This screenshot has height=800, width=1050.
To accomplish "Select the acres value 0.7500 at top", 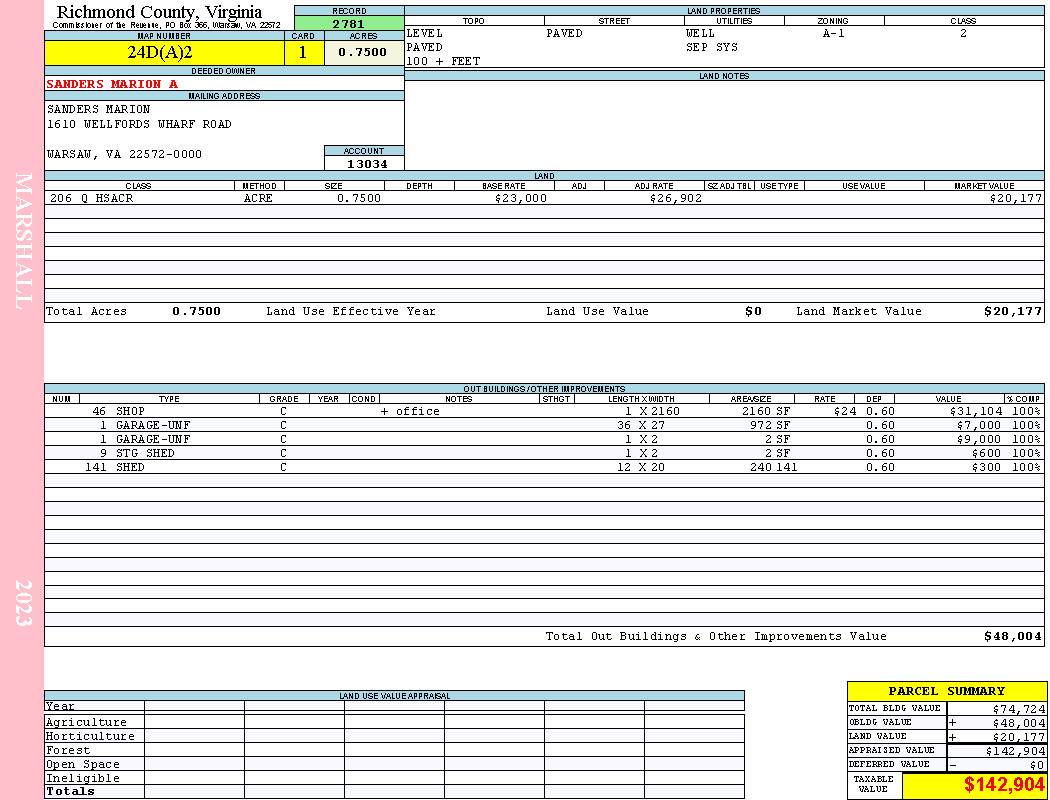I will 364,52.
